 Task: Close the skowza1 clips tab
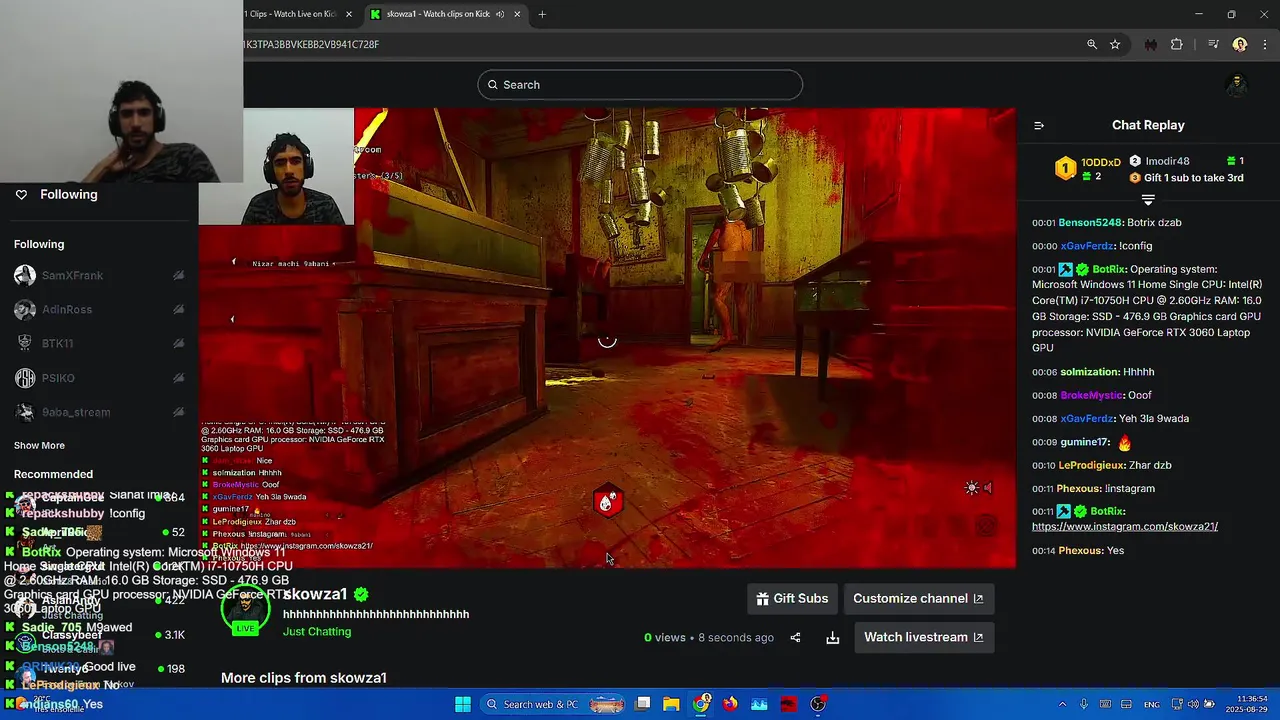pyautogui.click(x=517, y=14)
